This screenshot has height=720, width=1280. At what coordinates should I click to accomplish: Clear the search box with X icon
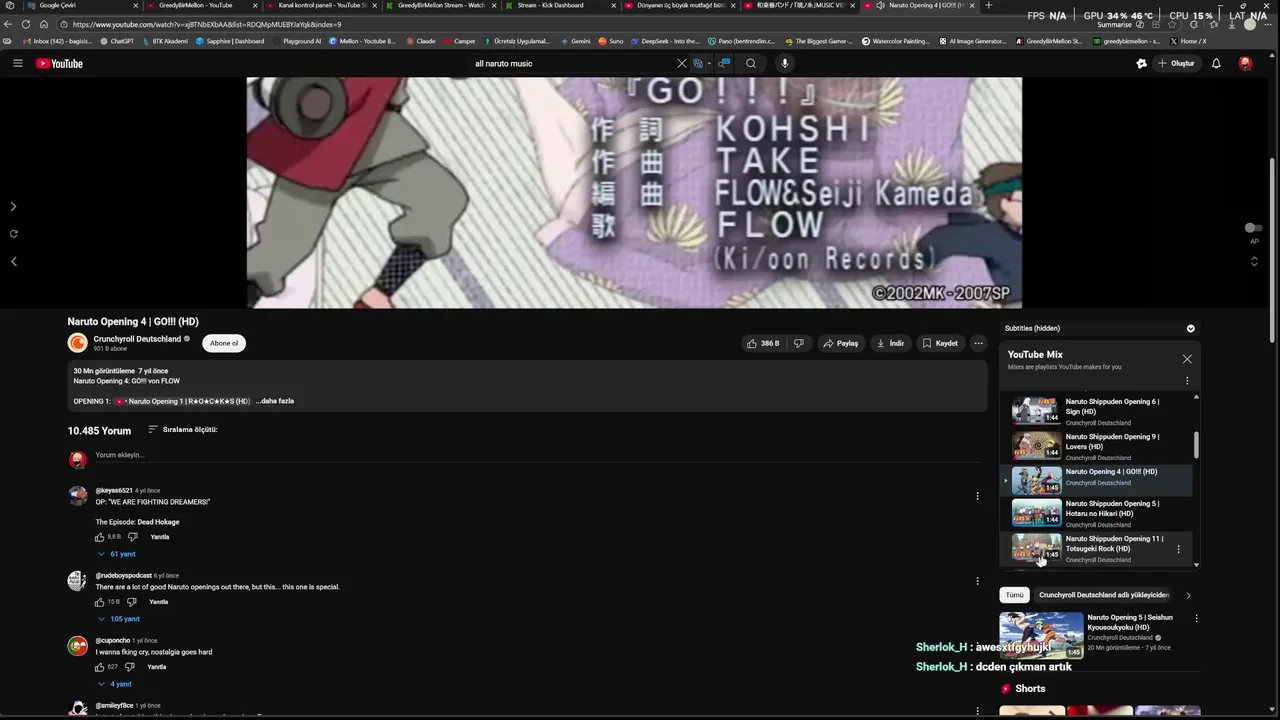click(x=682, y=63)
